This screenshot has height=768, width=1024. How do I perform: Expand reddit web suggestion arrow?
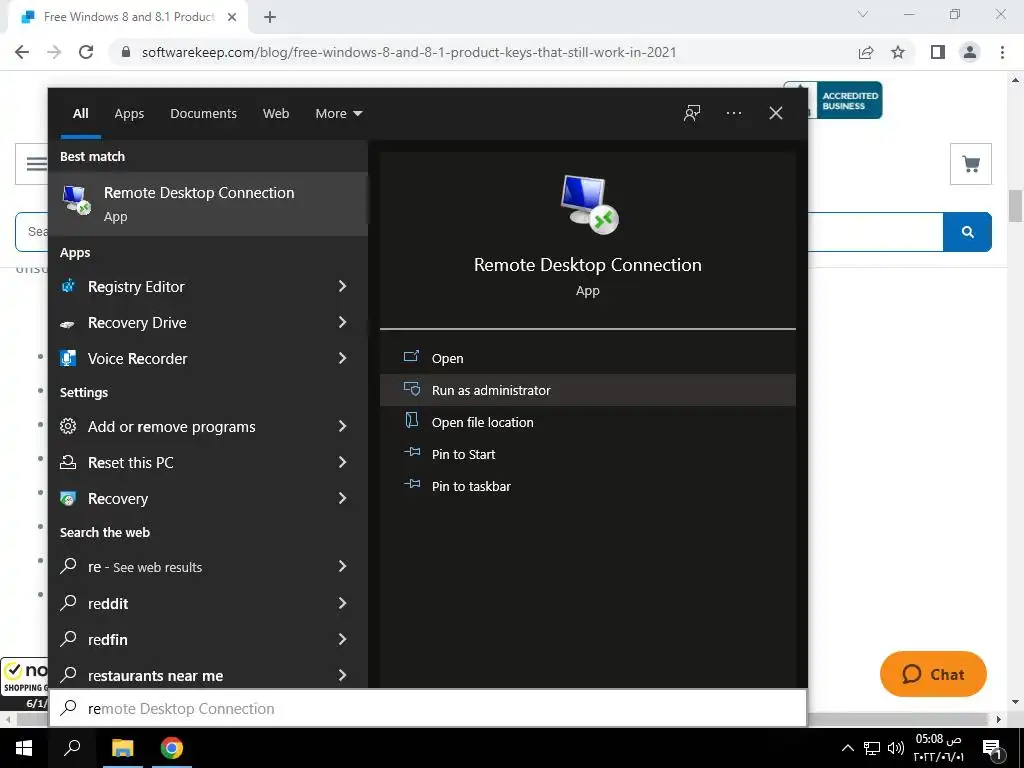[x=342, y=603]
